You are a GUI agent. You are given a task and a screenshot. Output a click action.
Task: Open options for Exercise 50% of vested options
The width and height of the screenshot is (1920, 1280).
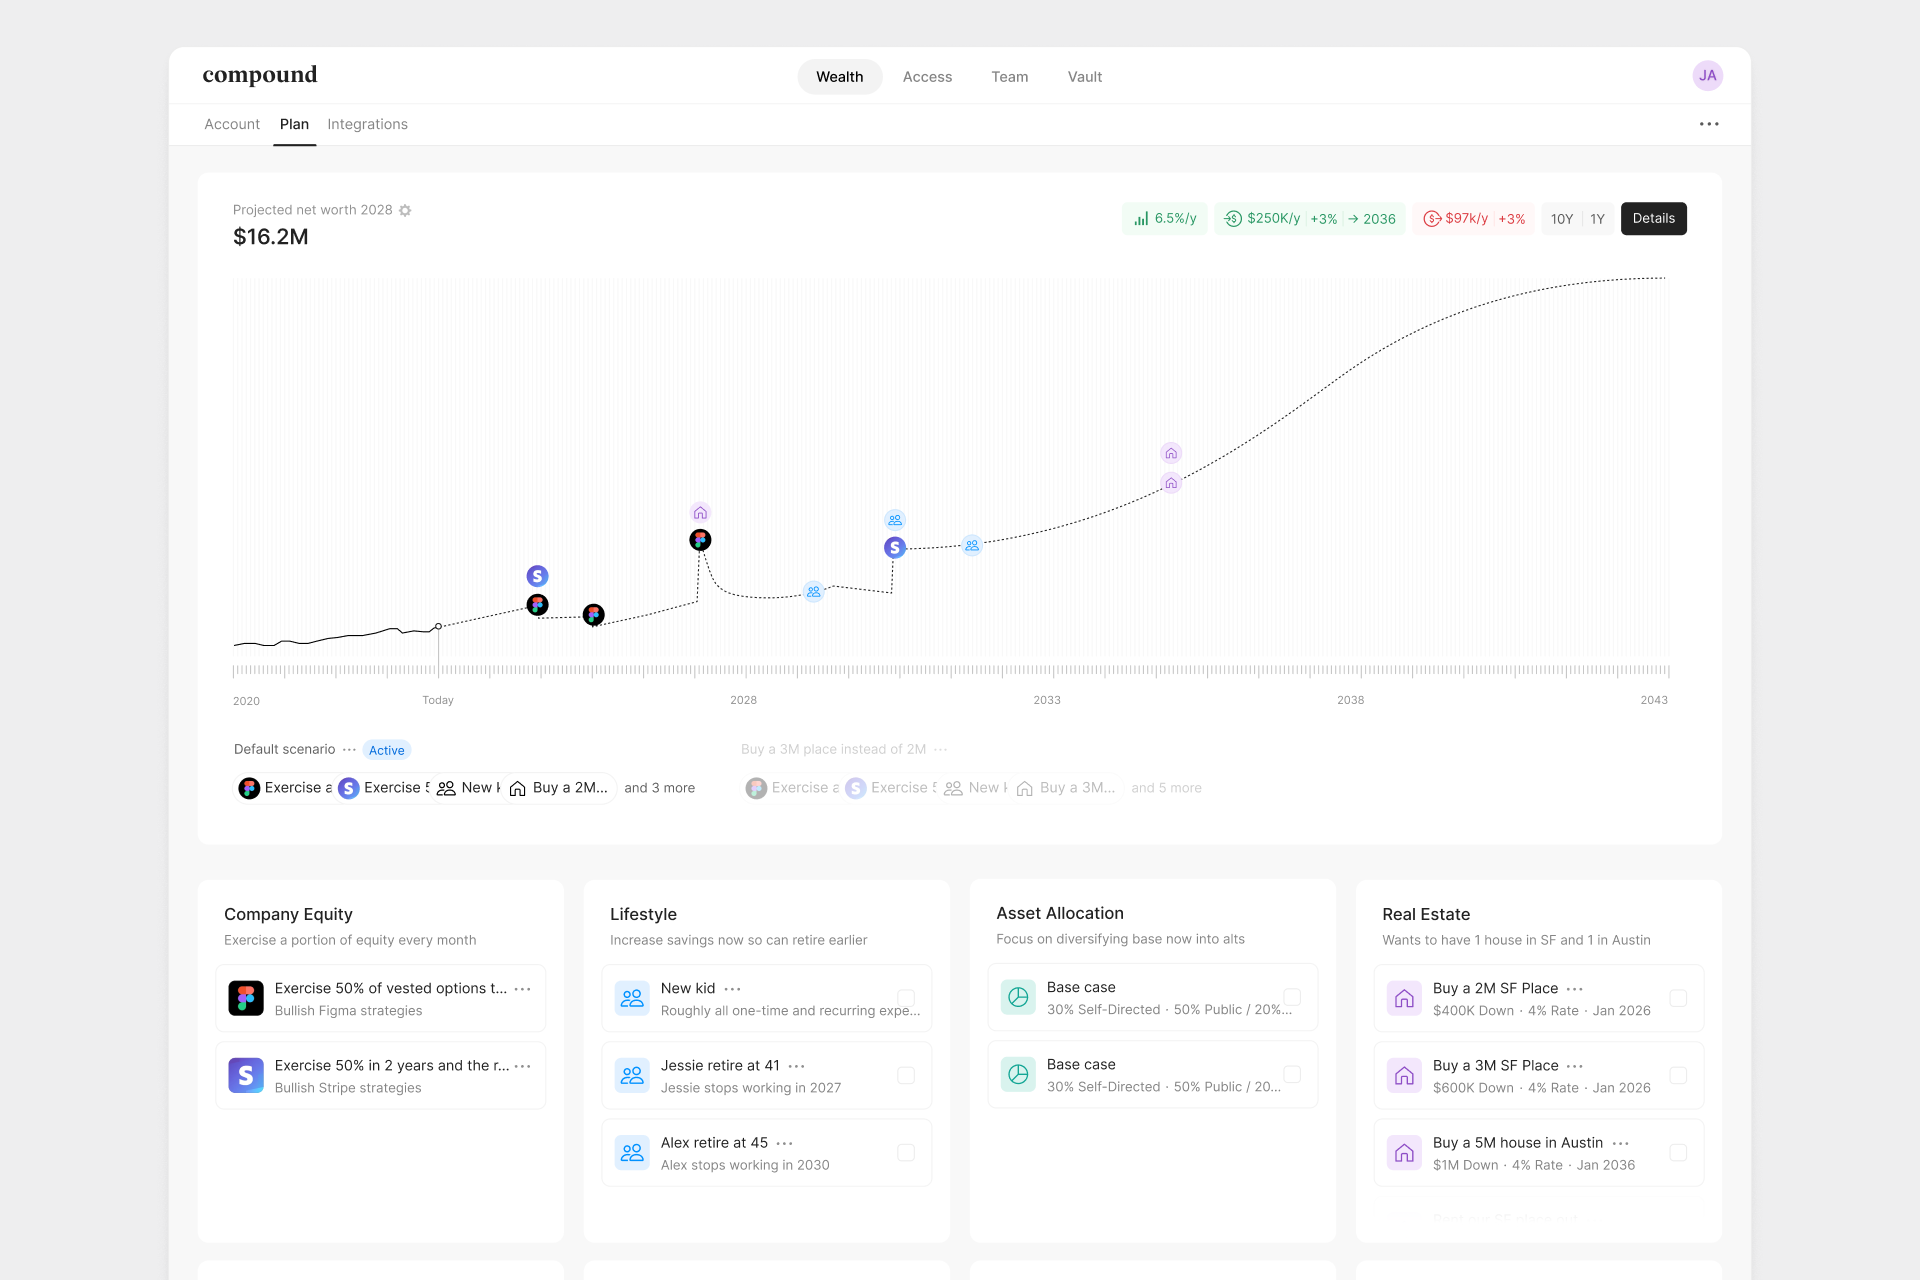[x=522, y=989]
